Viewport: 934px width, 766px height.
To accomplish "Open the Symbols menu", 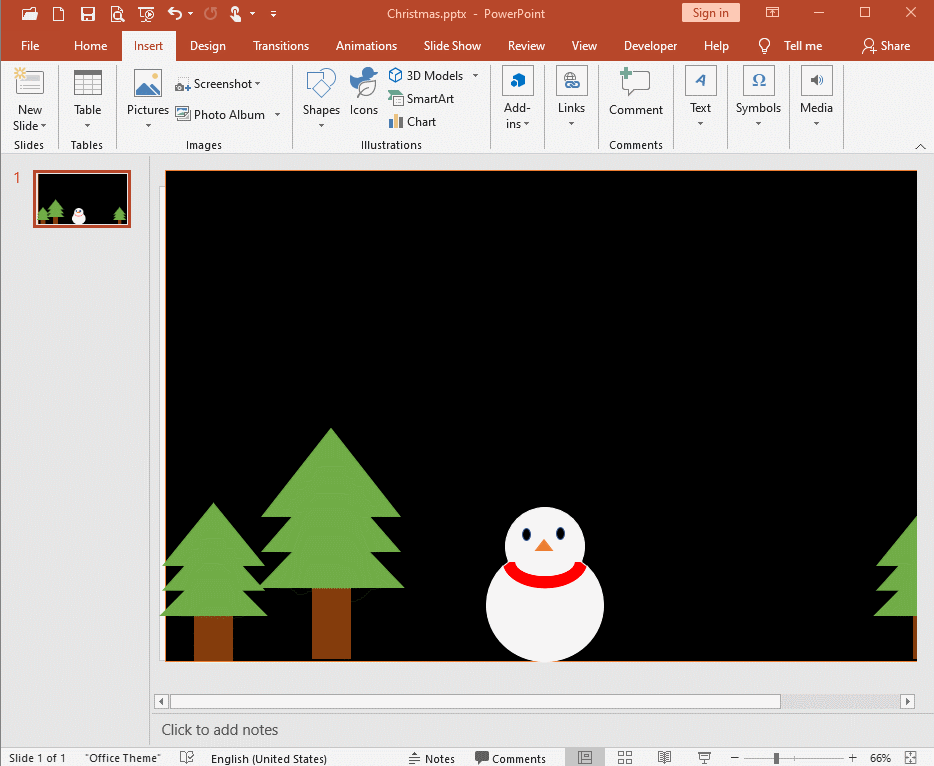I will (x=758, y=97).
